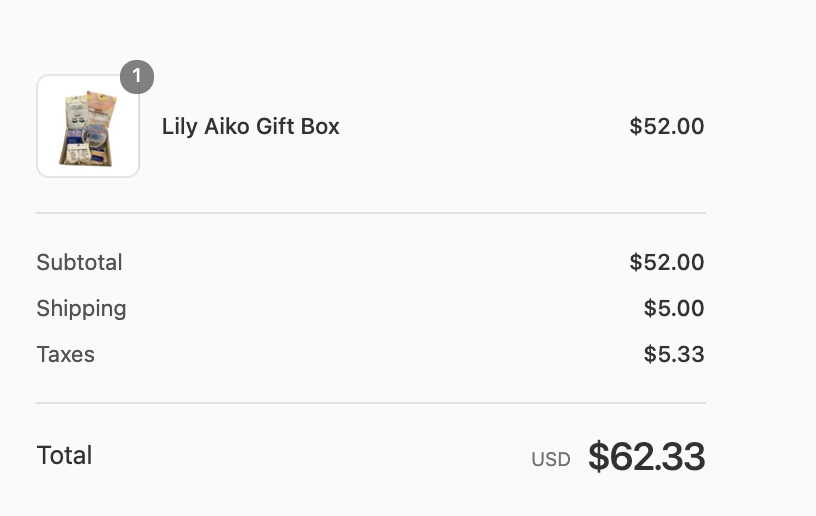Viewport: 816px width, 516px height.
Task: Click the divider line above Total
Action: 370,403
